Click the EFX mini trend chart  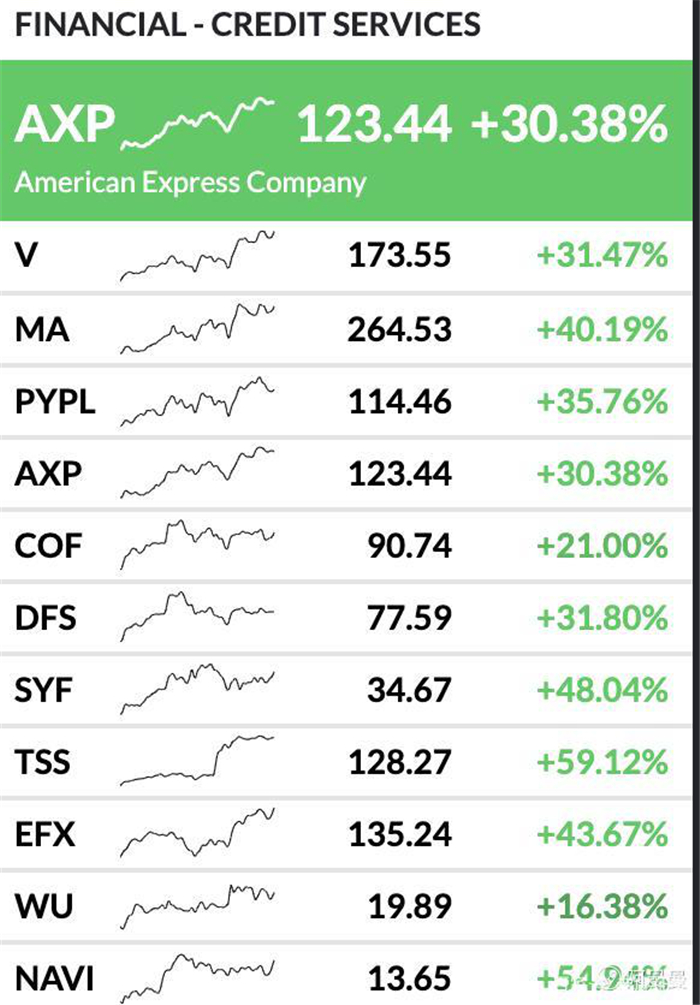coord(197,833)
